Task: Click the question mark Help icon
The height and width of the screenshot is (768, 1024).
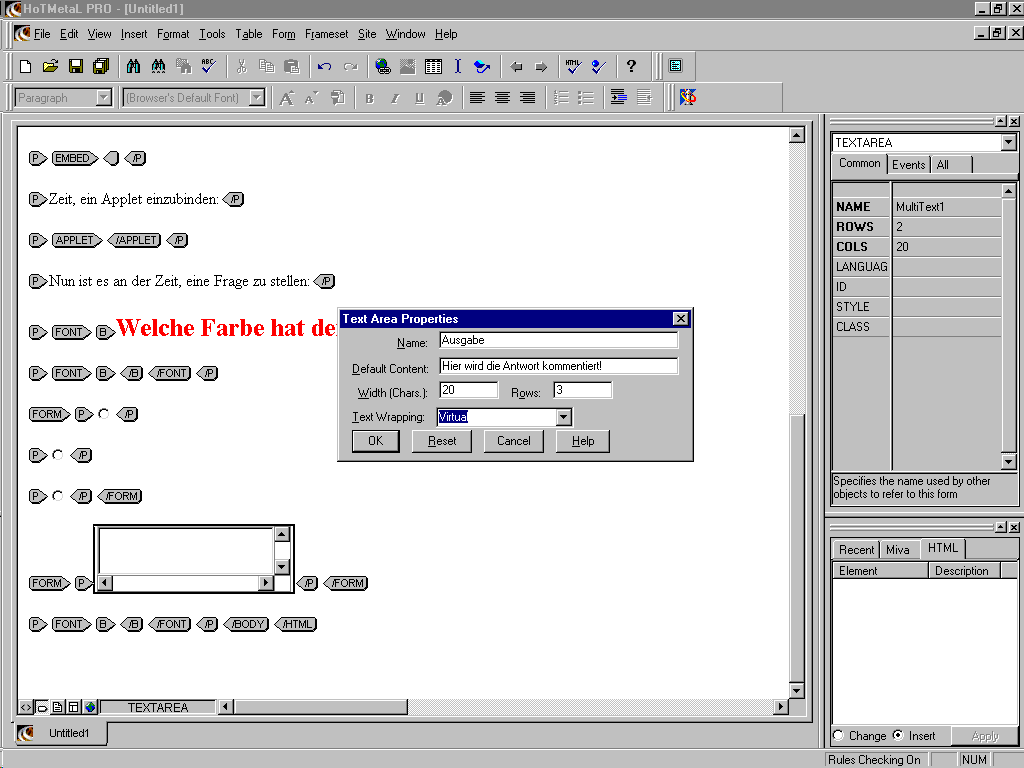Action: pyautogui.click(x=631, y=67)
